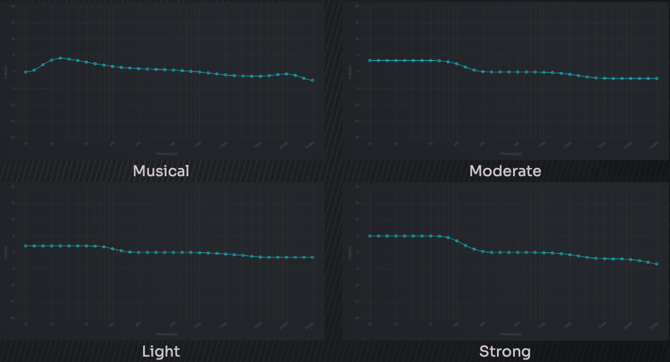
Task: Click the last point of the Strong curve
Action: pyautogui.click(x=657, y=264)
